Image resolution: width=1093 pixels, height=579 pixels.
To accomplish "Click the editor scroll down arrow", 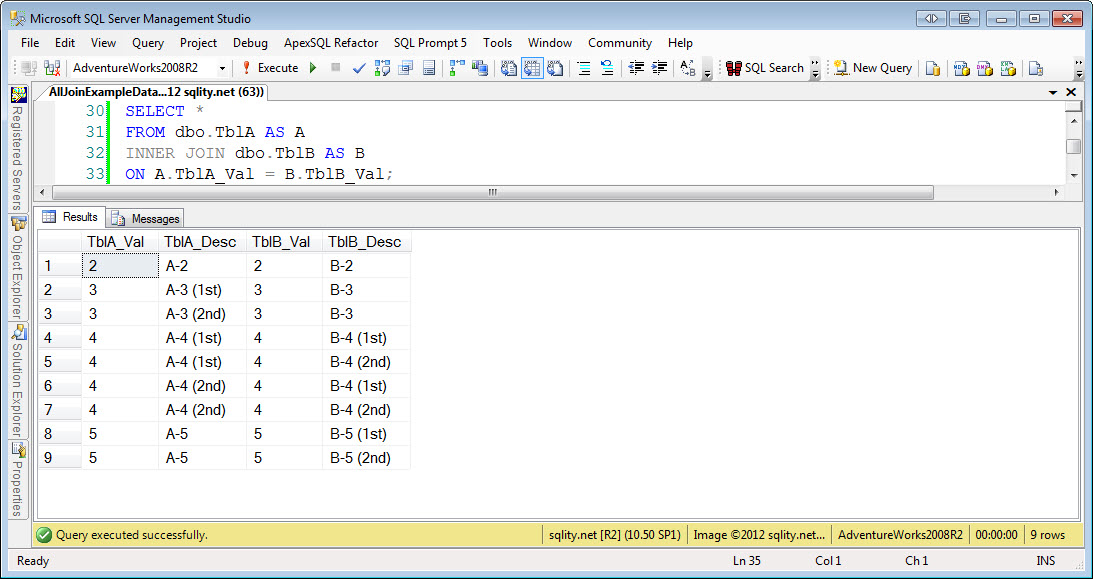I will point(1074,175).
